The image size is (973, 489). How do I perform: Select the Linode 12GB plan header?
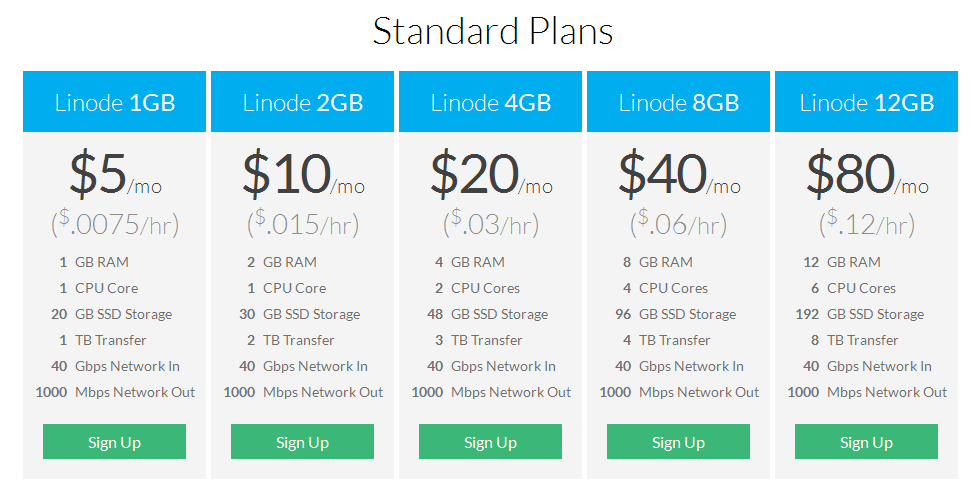(866, 102)
